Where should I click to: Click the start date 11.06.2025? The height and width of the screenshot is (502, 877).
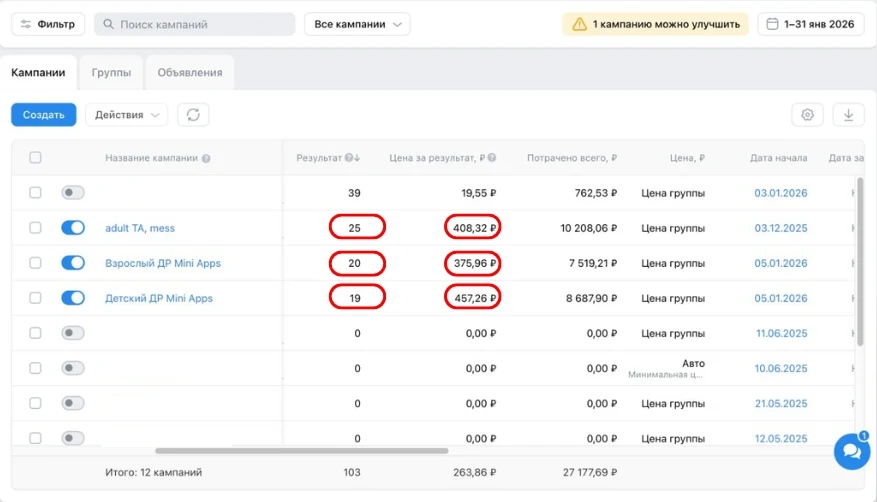[x=781, y=333]
